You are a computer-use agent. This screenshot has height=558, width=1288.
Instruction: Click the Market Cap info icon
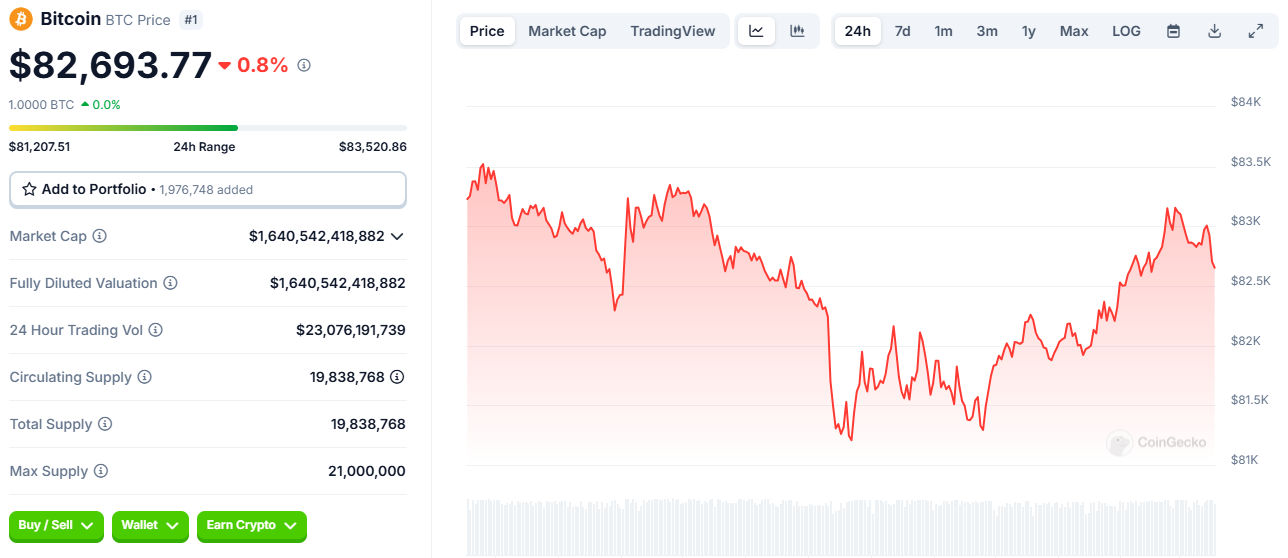coord(99,236)
